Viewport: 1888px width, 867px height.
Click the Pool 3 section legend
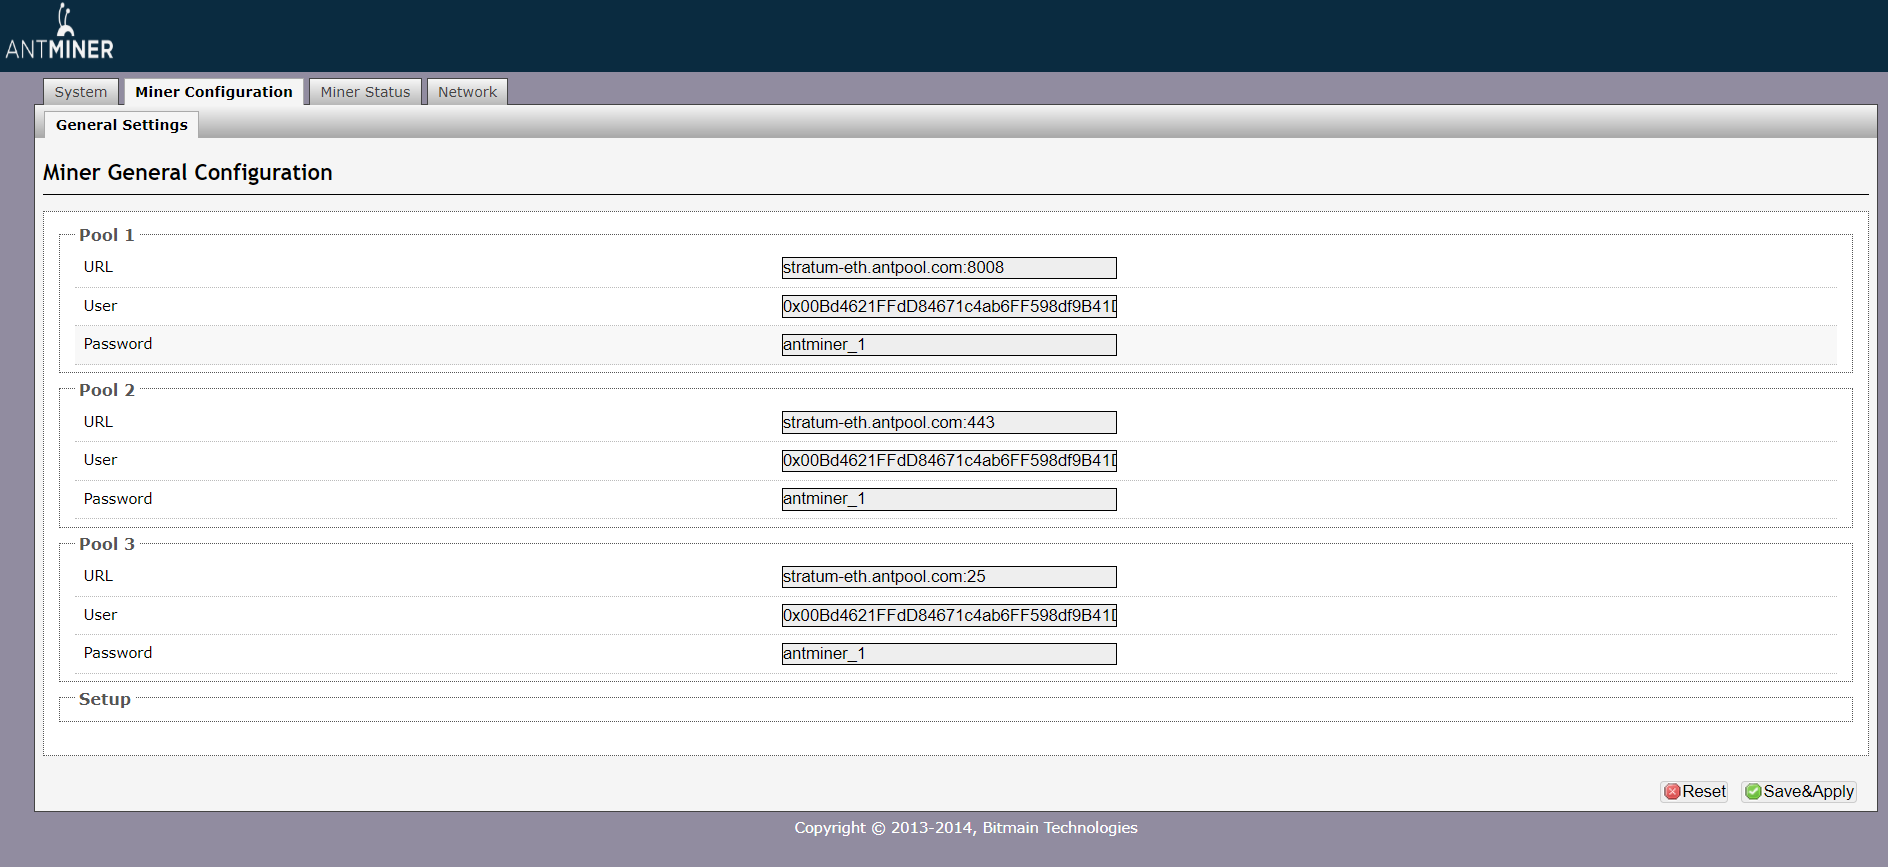(x=107, y=544)
